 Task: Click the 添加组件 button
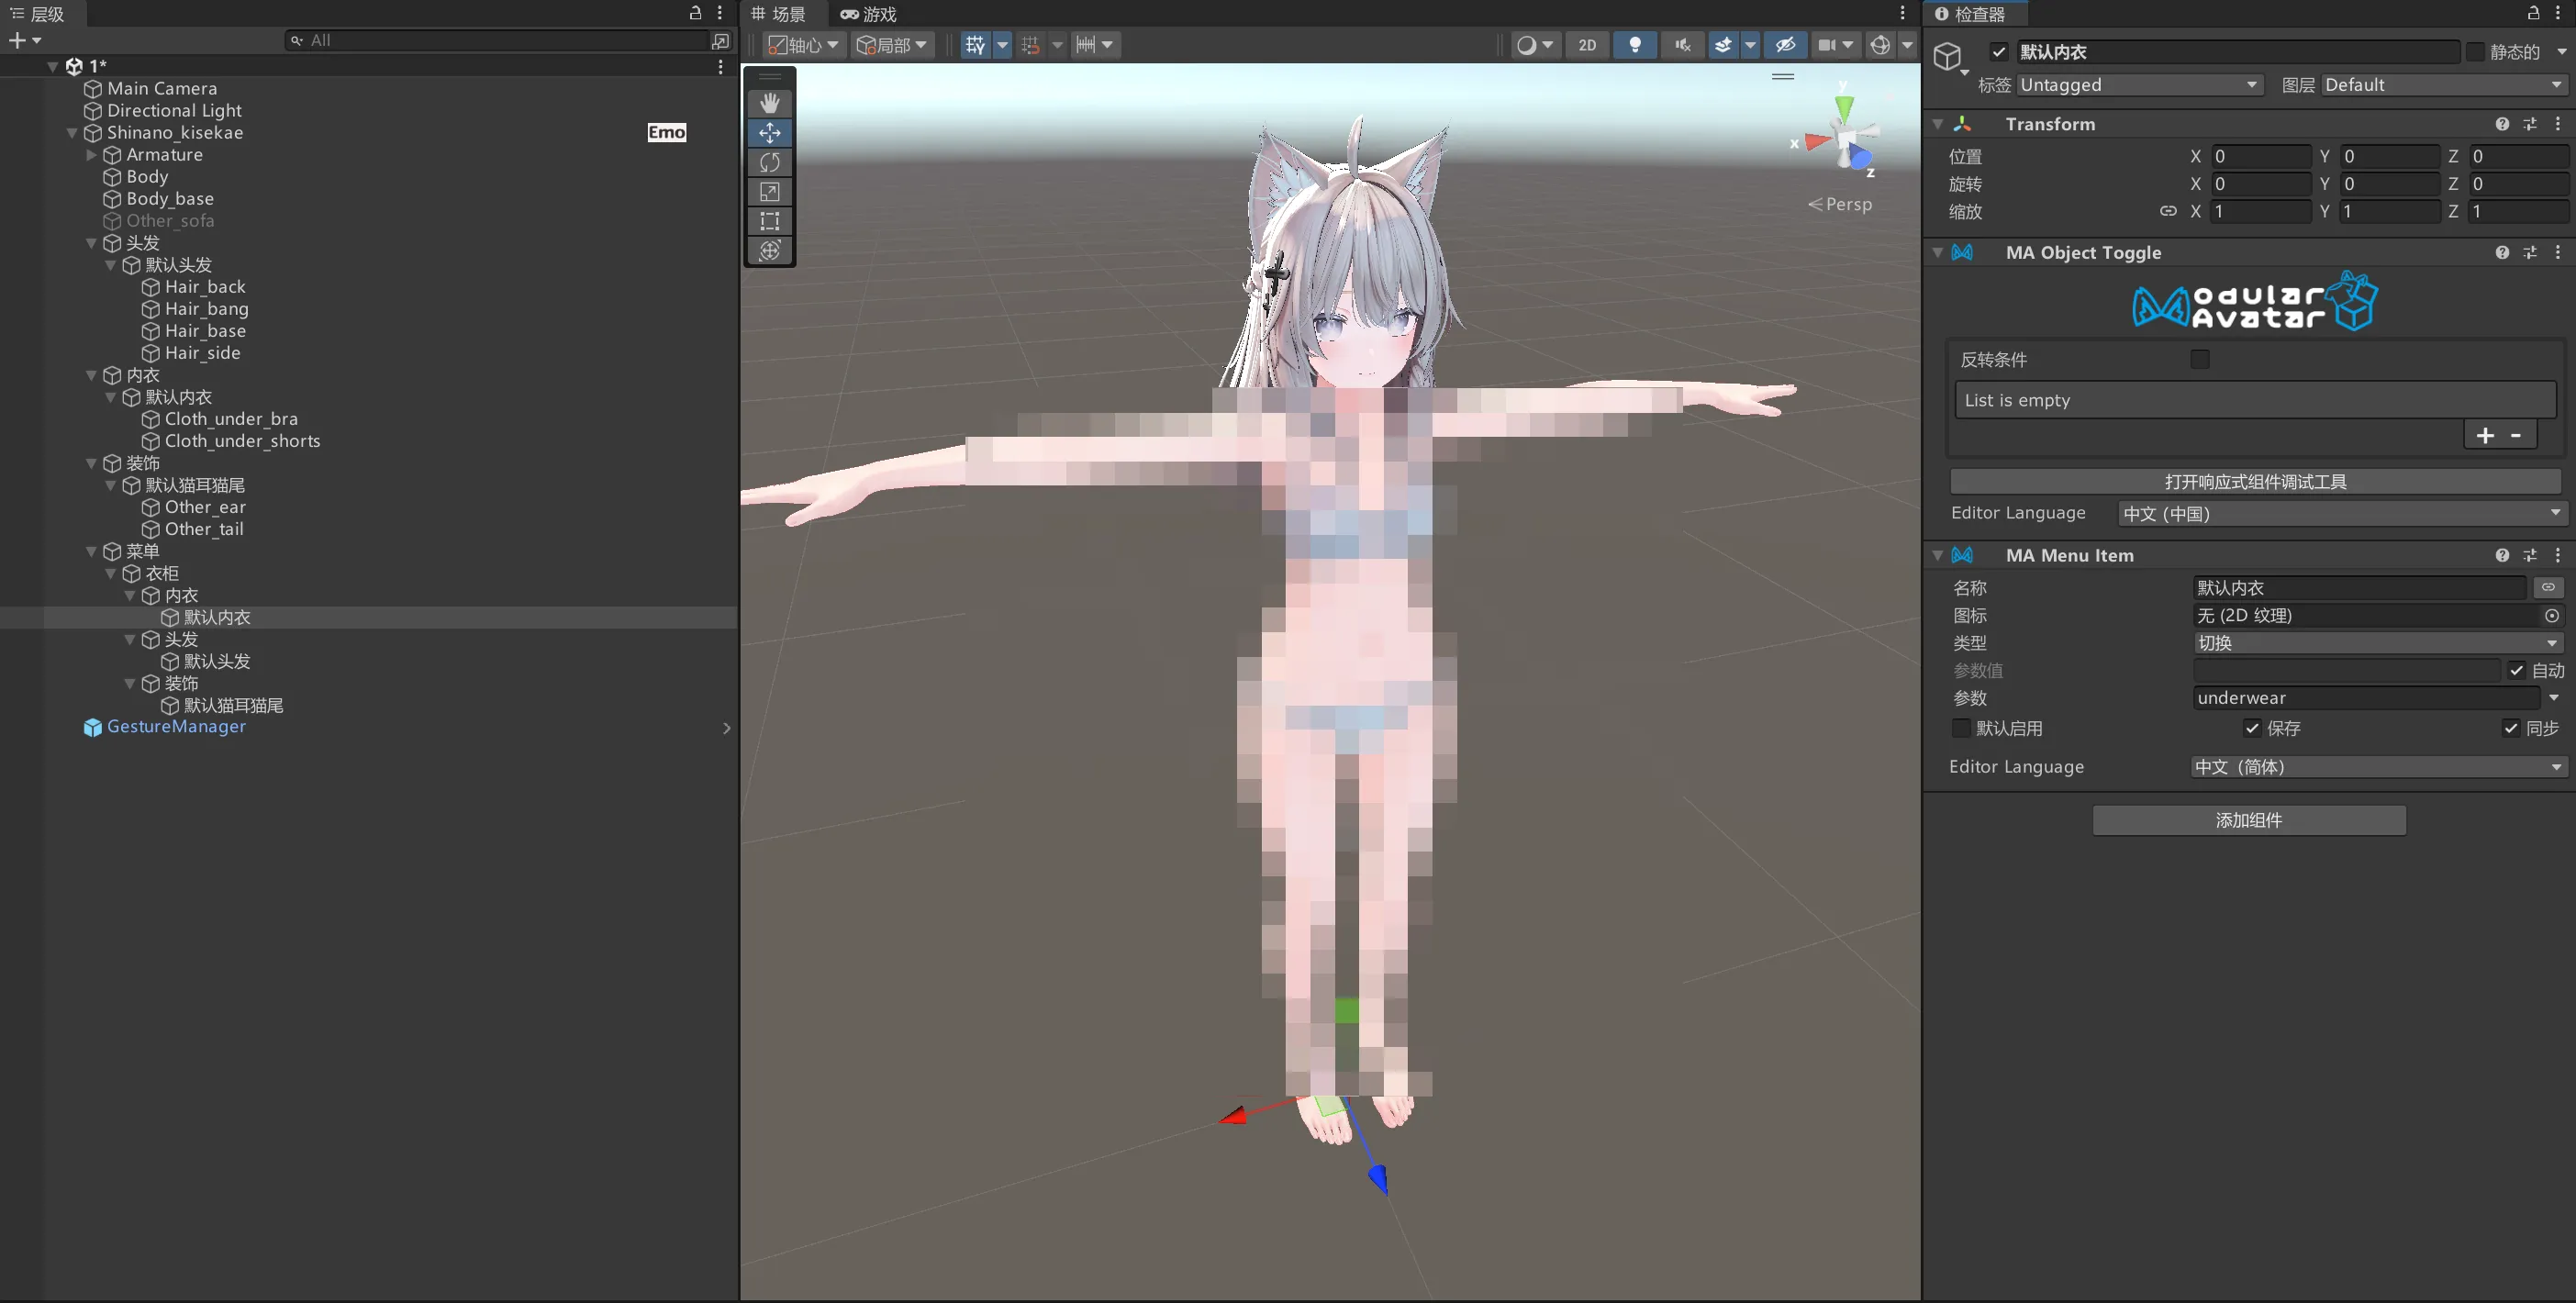pos(2249,820)
